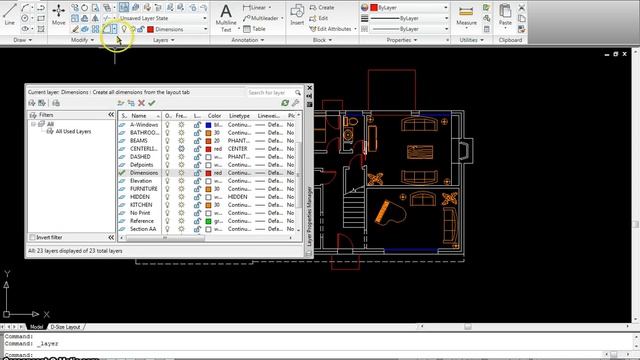Screen dimensions: 640x360
Task: Toggle on/off bulb for HIDDEN layer
Action: (167, 197)
